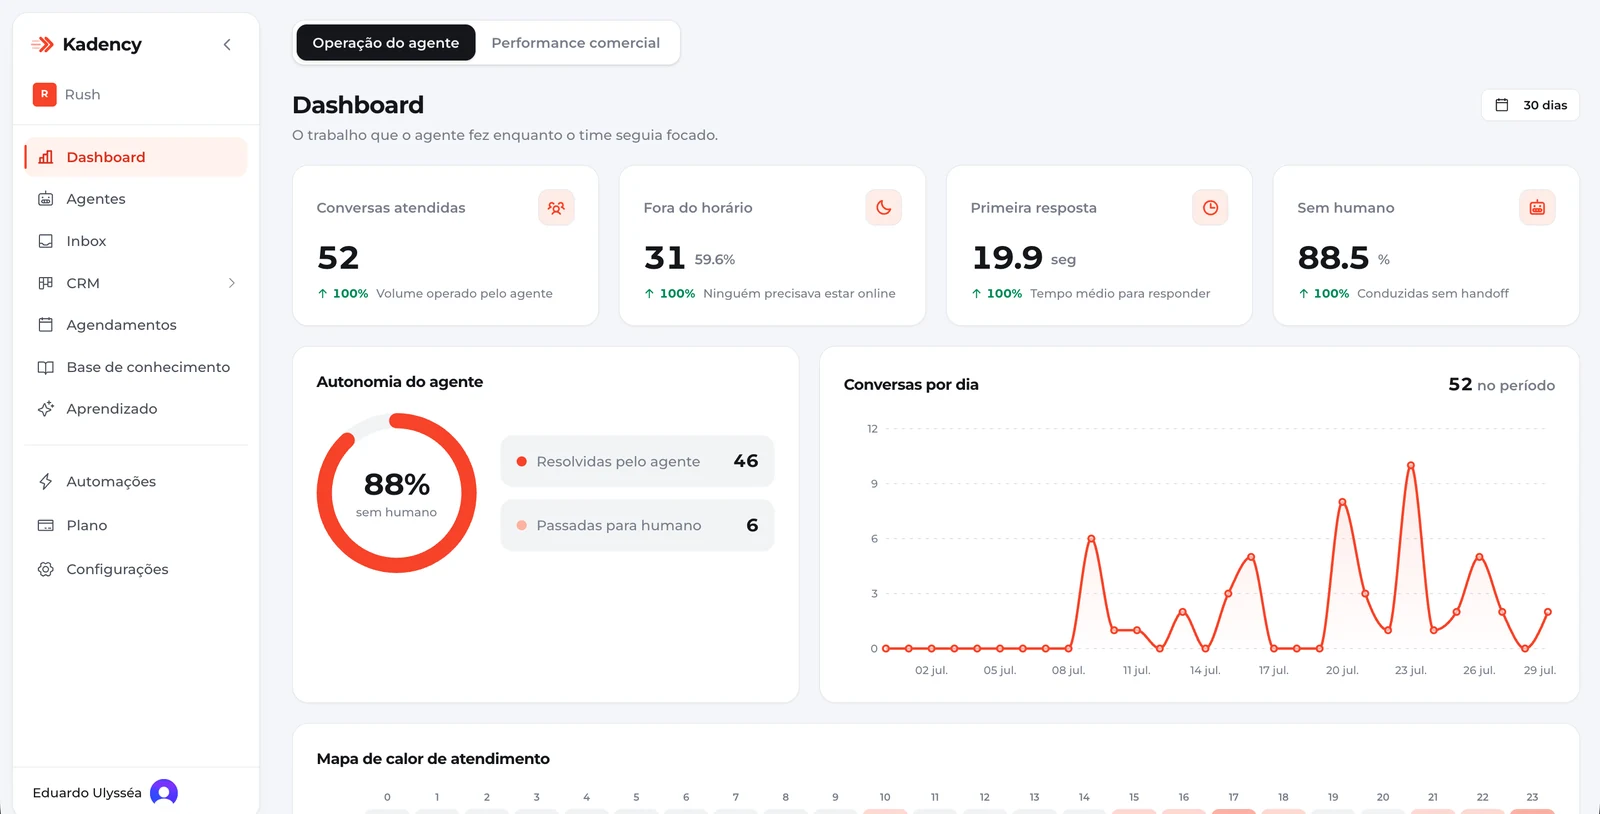Click the Inbox tray icon
This screenshot has height=814, width=1600.
coord(46,241)
